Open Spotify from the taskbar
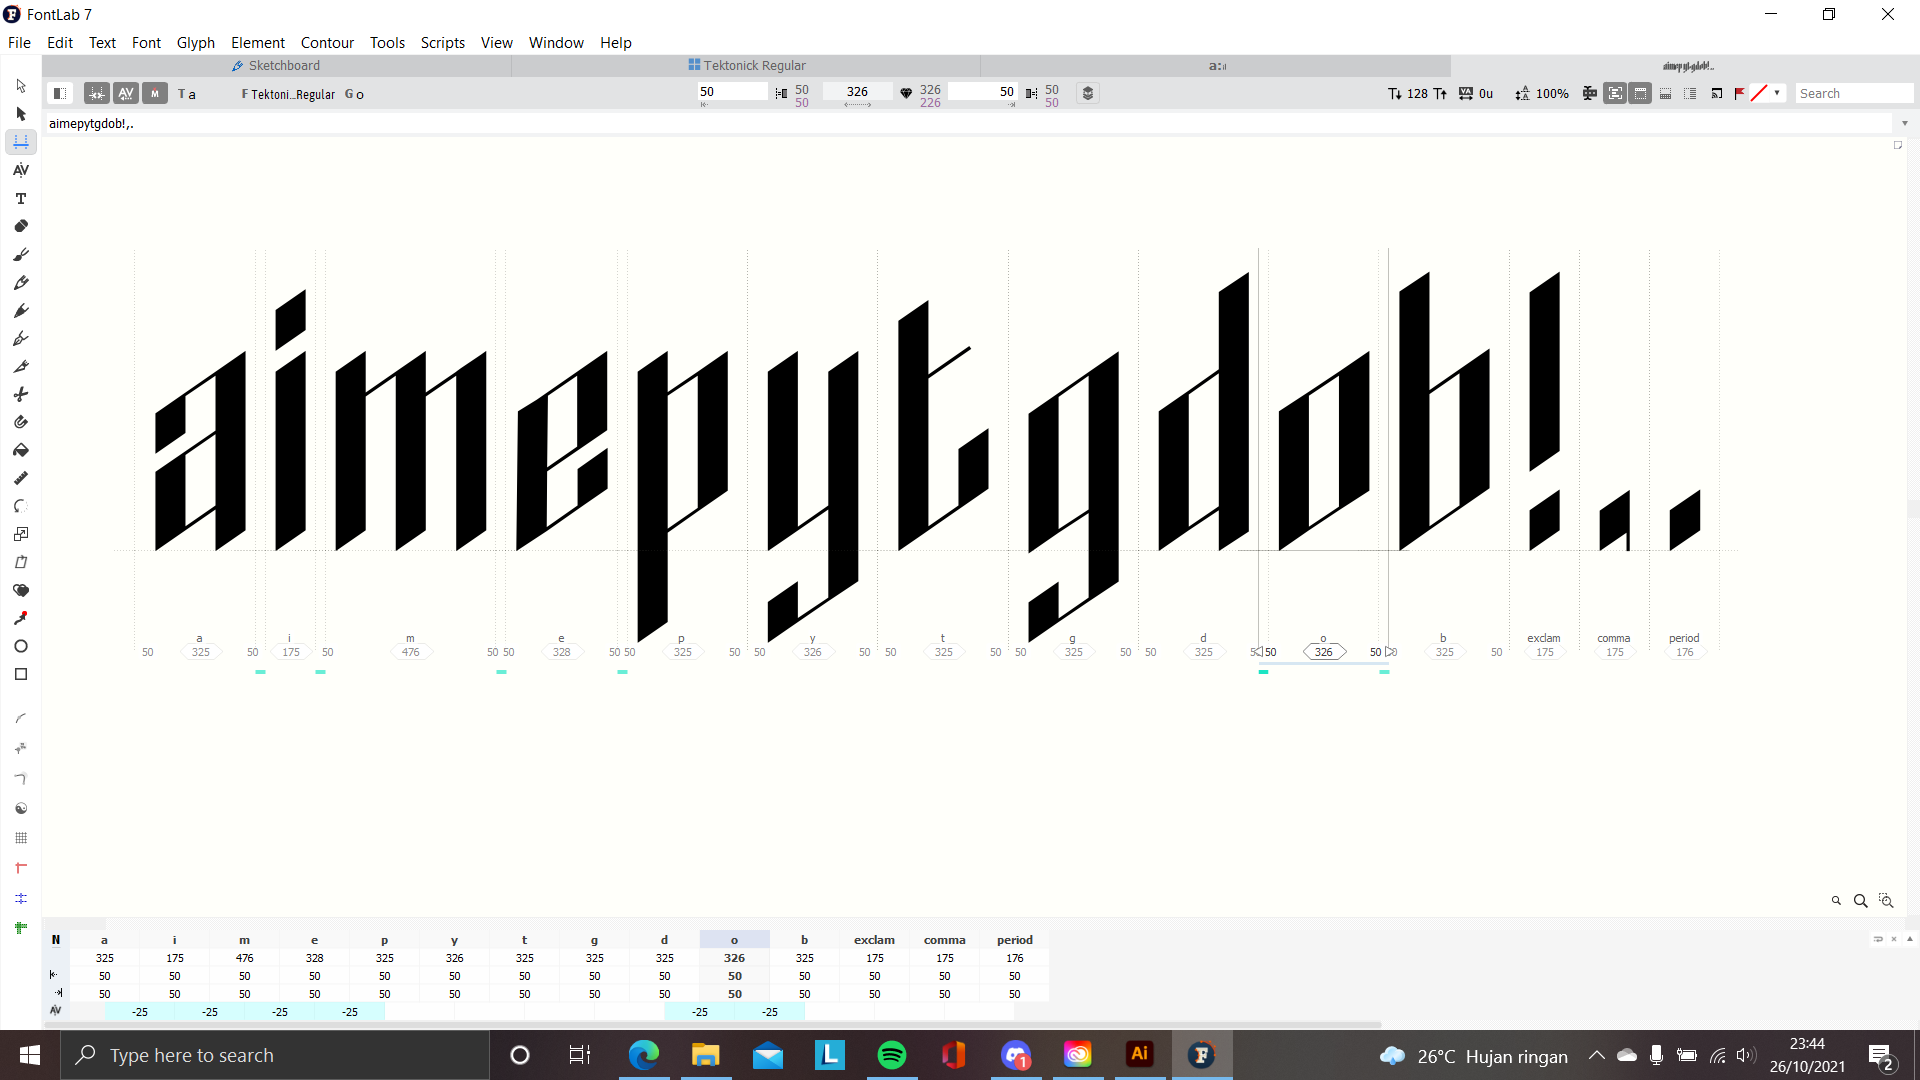The image size is (1920, 1080). point(891,1055)
